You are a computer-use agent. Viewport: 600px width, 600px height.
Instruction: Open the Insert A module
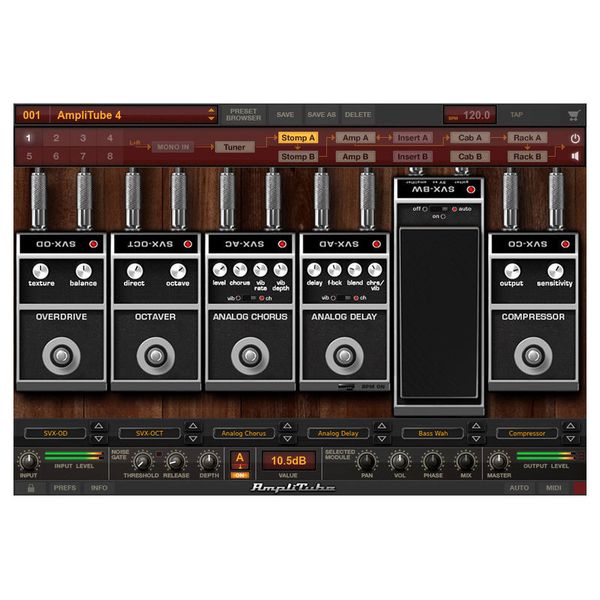pos(412,138)
